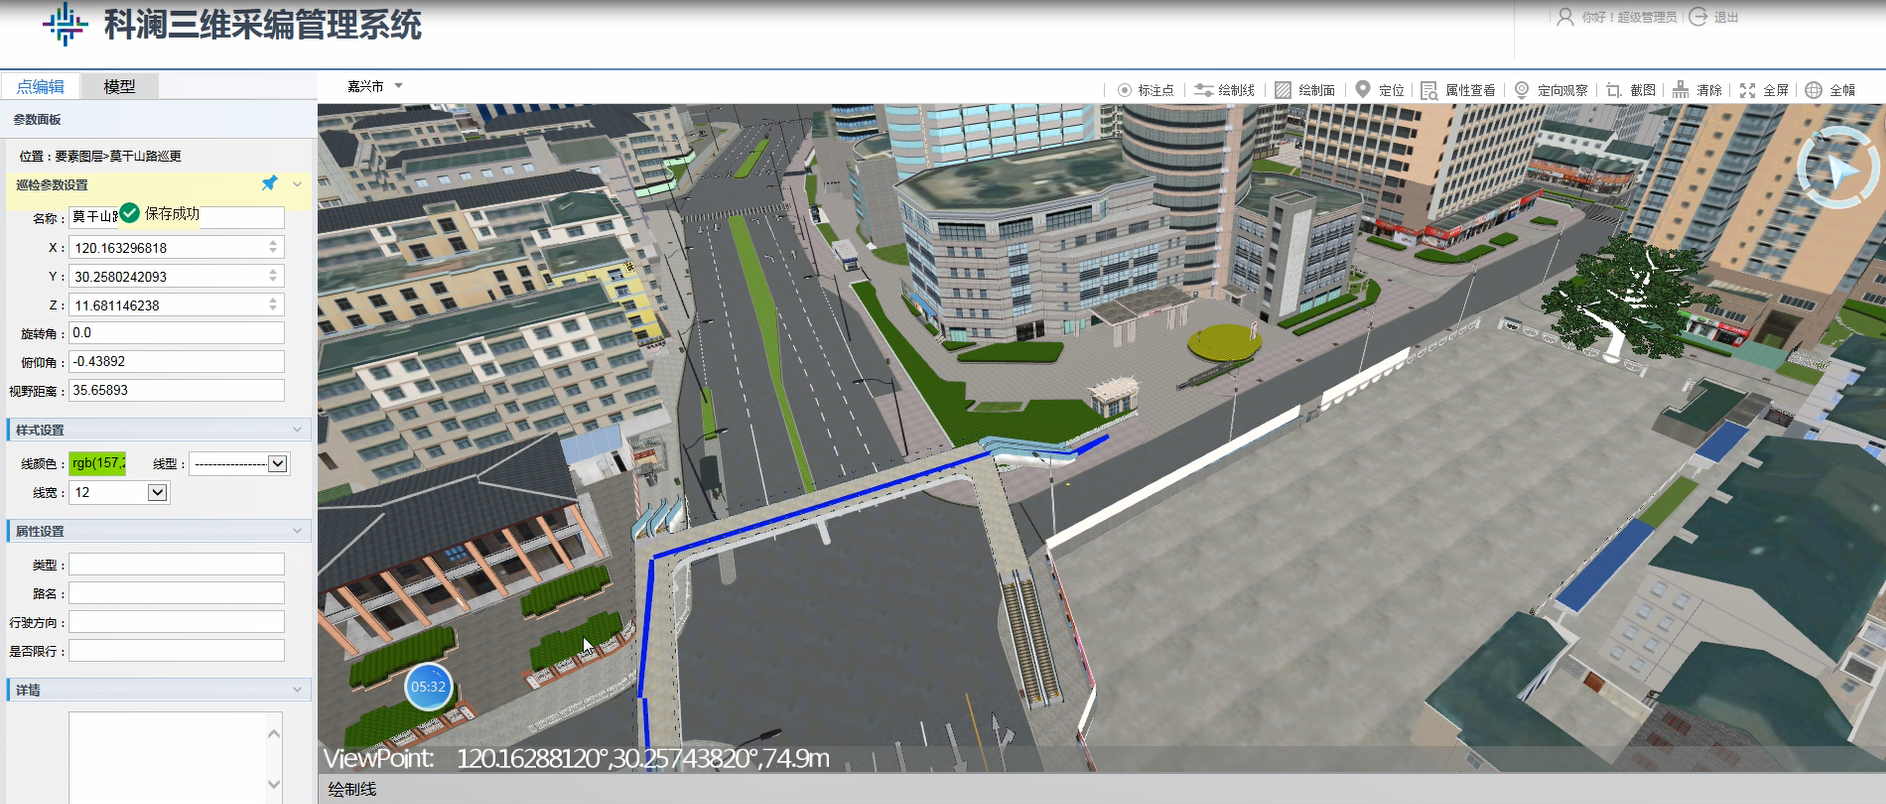1886x804 pixels.
Task: Click the compass navigation control
Action: pyautogui.click(x=1838, y=168)
